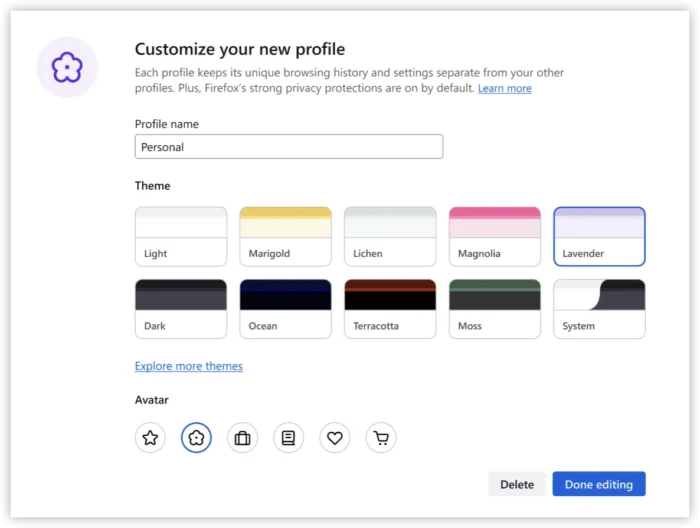Choose the Ocean theme
The width and height of the screenshot is (700, 528).
285,308
